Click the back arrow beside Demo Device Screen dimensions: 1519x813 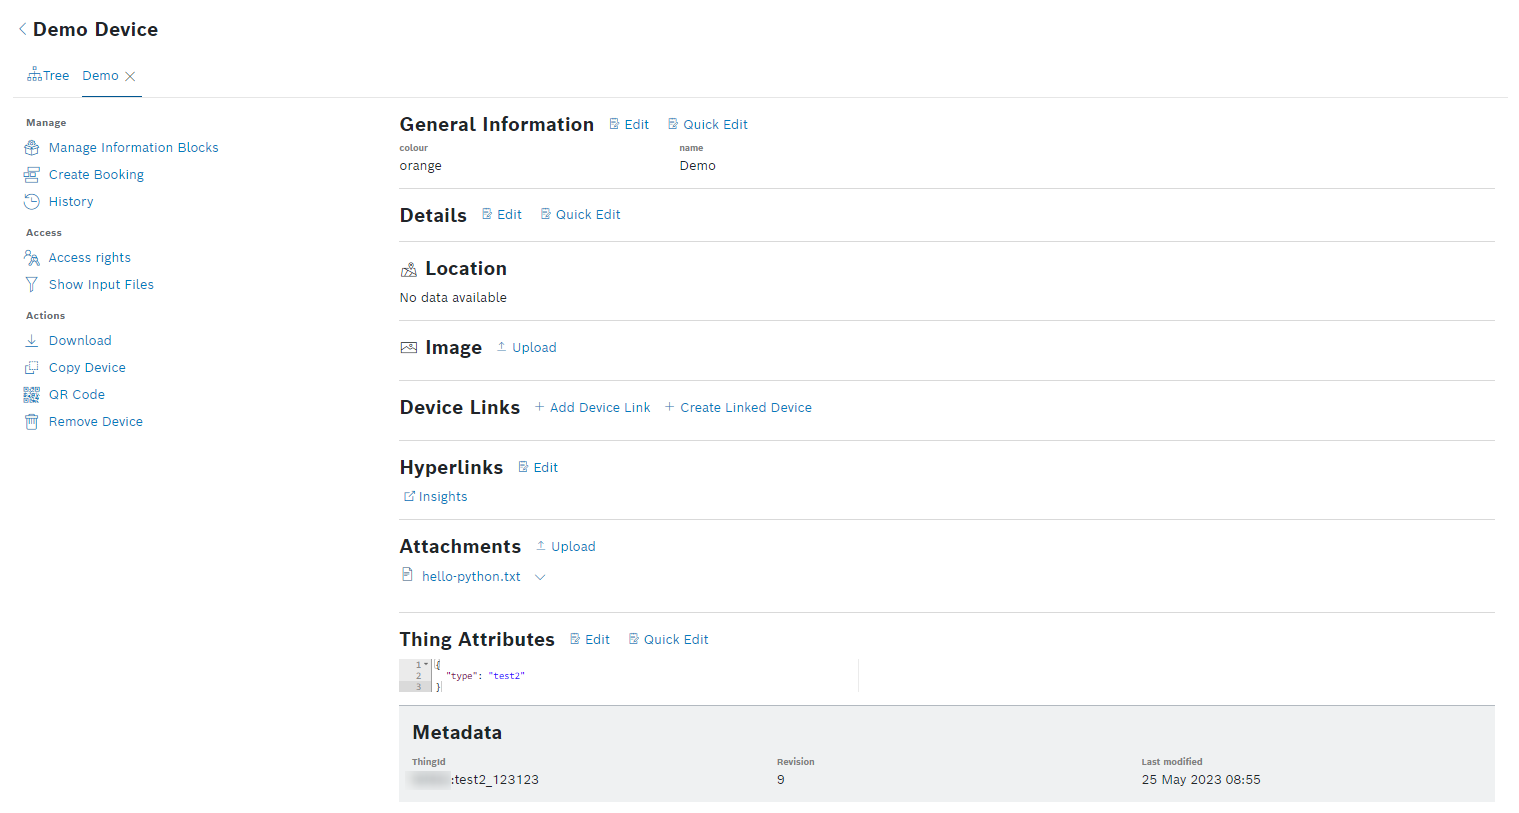(22, 29)
